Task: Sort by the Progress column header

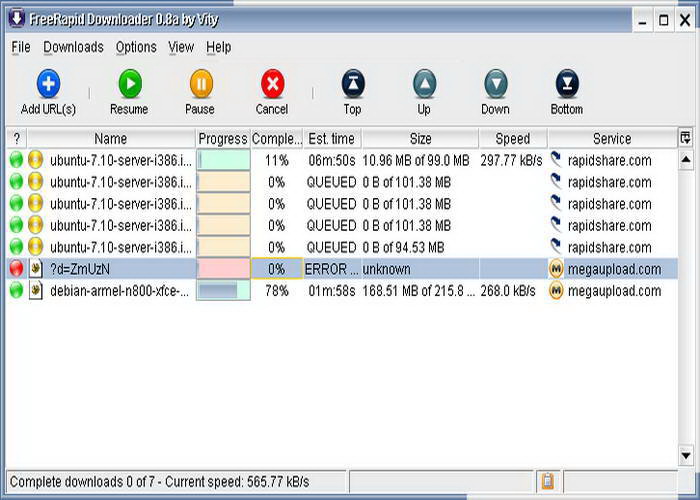Action: click(223, 138)
